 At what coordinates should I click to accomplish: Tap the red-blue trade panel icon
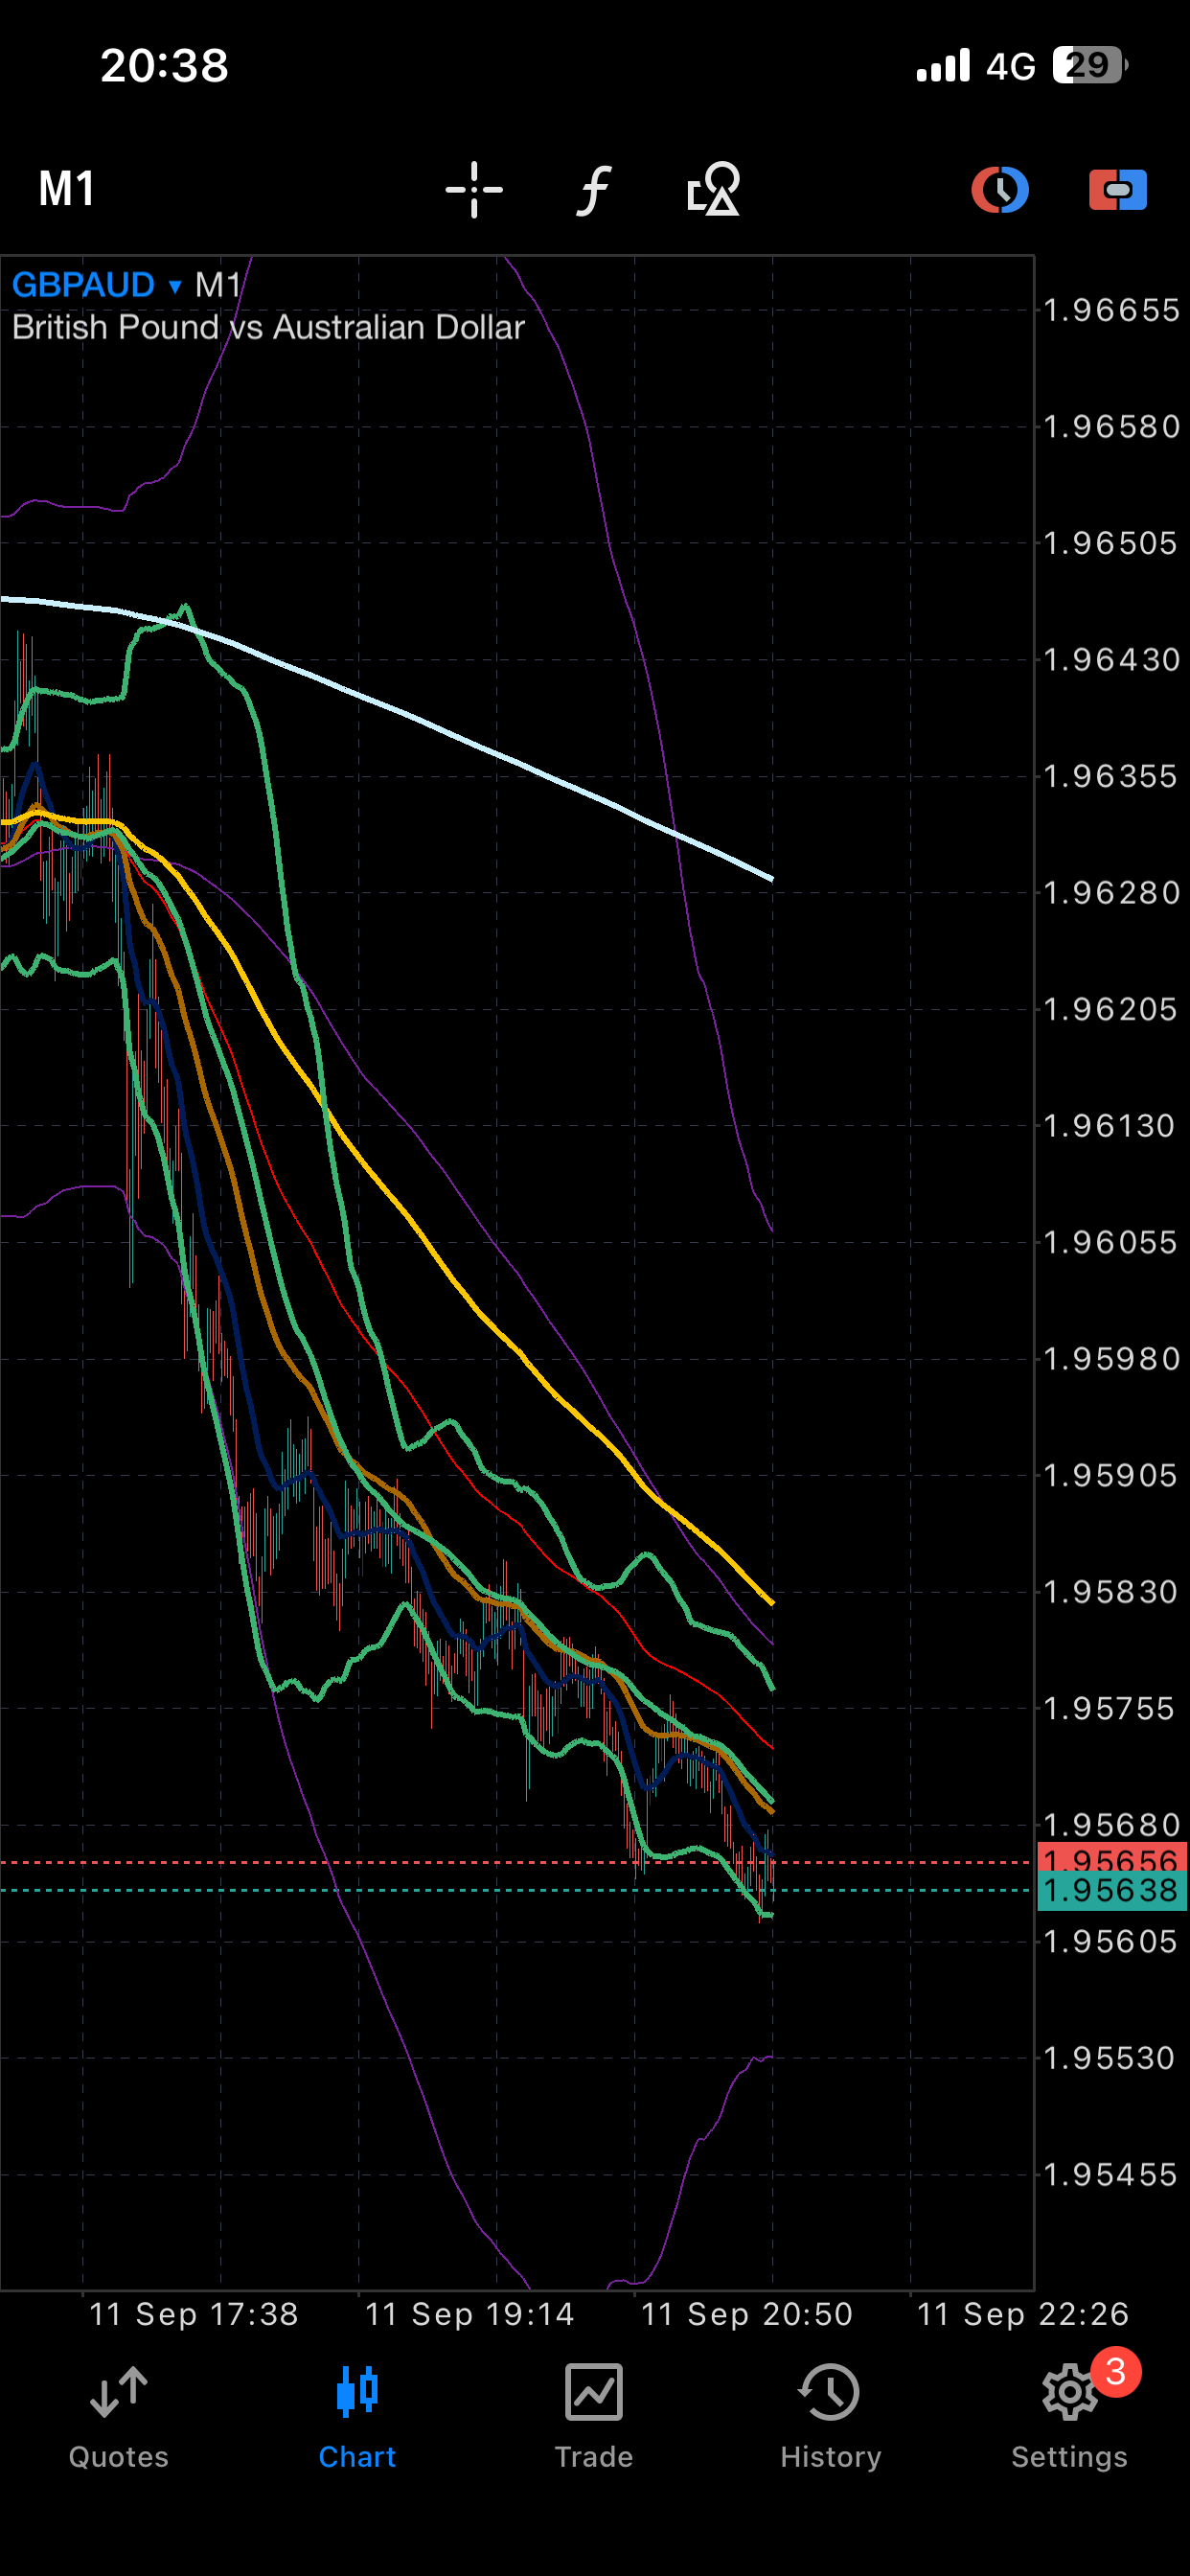1118,189
